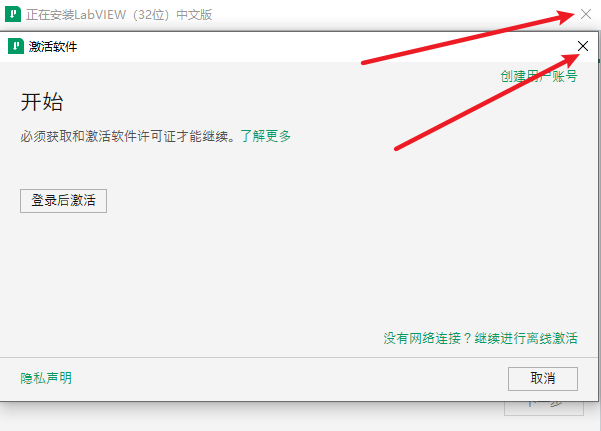Click the separator line above the 取消 button

pos(299,357)
